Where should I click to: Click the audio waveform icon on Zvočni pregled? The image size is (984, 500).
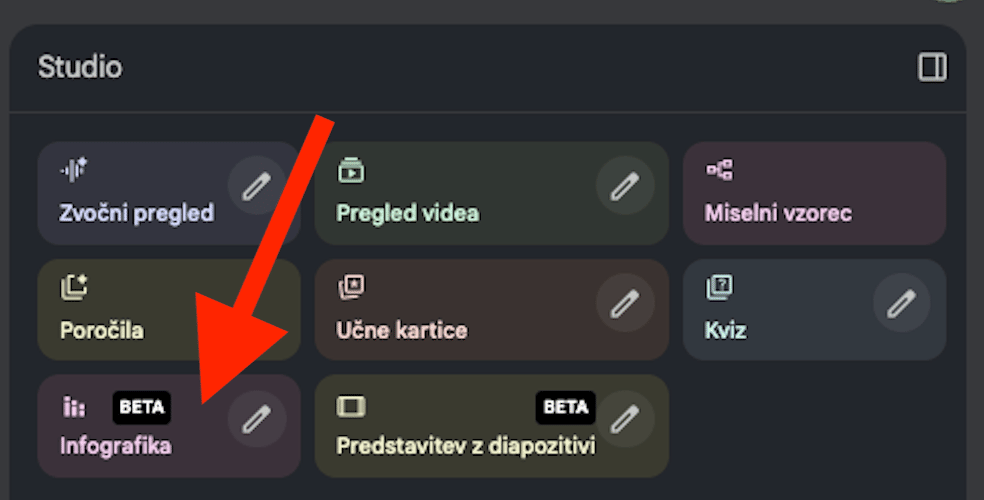pyautogui.click(x=74, y=170)
